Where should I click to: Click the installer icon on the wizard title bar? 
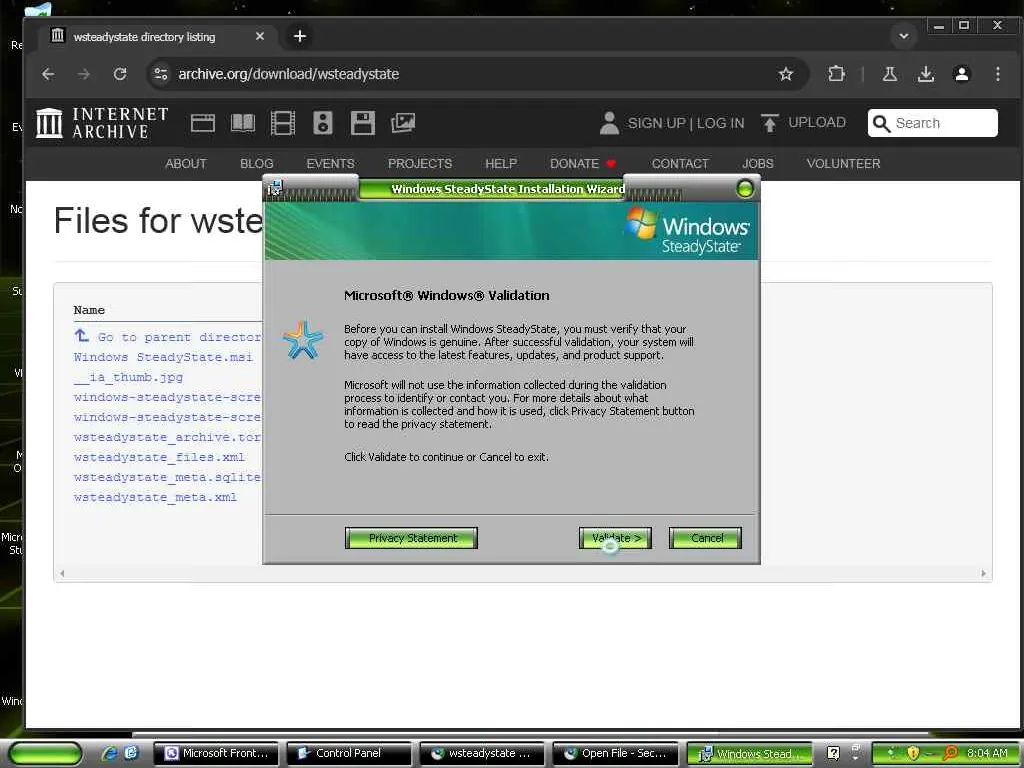(275, 189)
